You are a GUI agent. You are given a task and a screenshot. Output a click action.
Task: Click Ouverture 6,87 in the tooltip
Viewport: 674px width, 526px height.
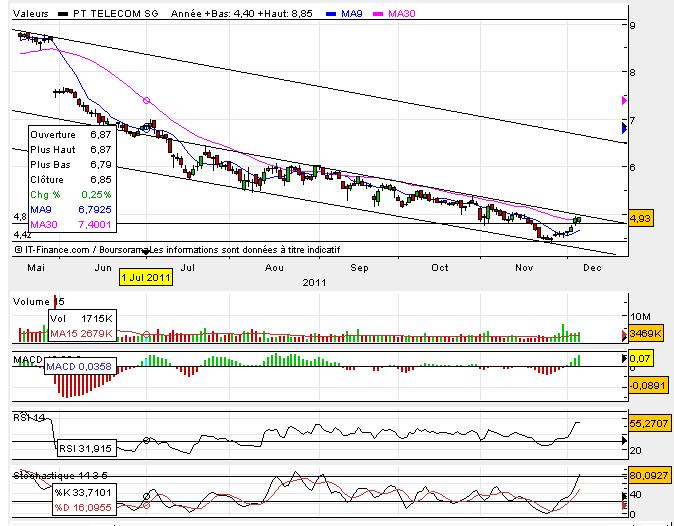click(x=71, y=135)
